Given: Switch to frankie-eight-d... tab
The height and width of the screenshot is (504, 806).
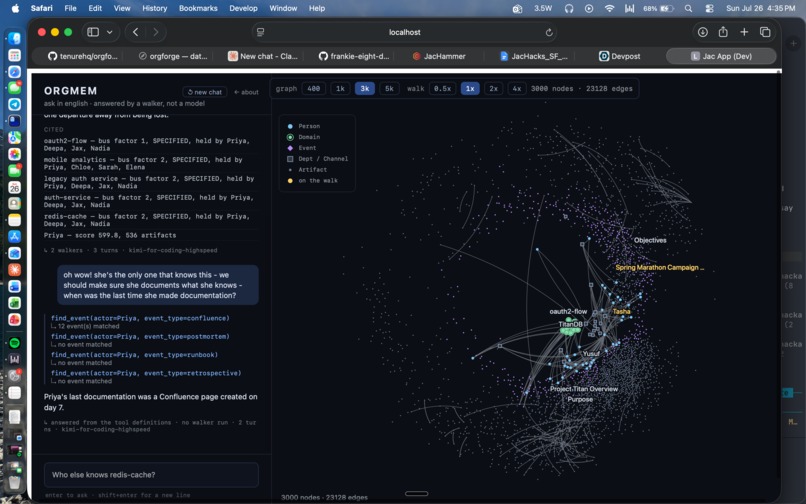Looking at the screenshot, I should point(354,56).
